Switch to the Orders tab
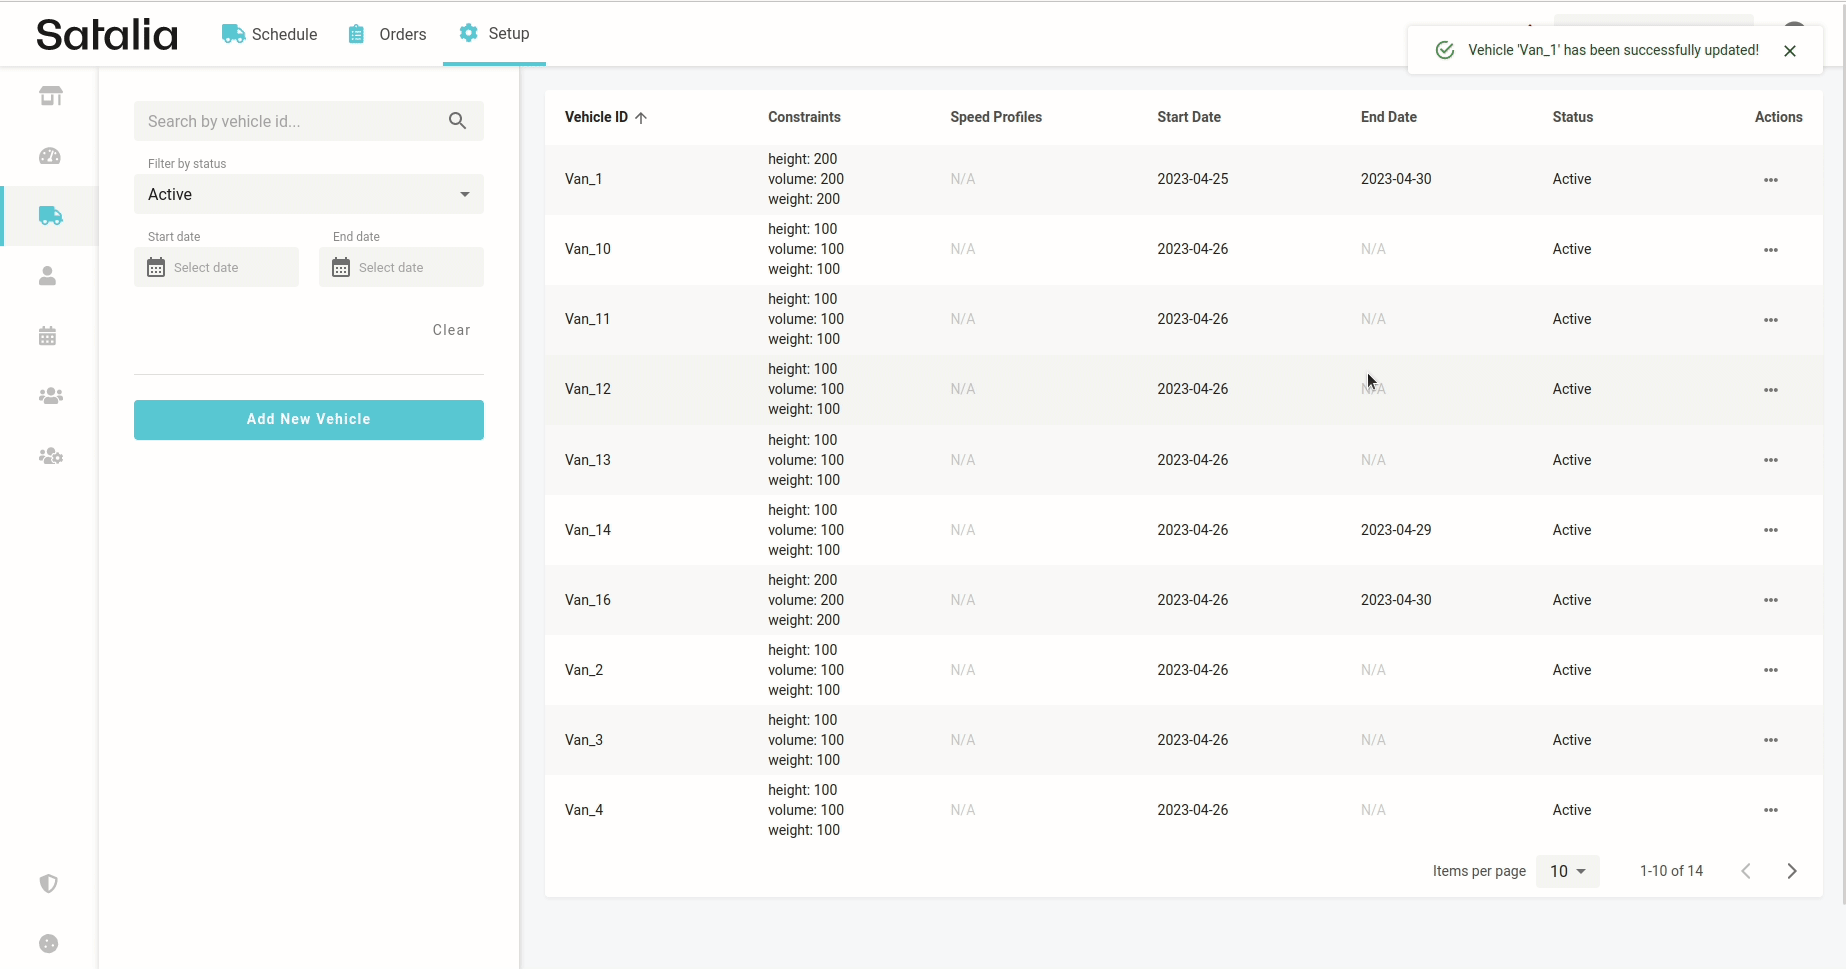The width and height of the screenshot is (1846, 969). (x=387, y=34)
